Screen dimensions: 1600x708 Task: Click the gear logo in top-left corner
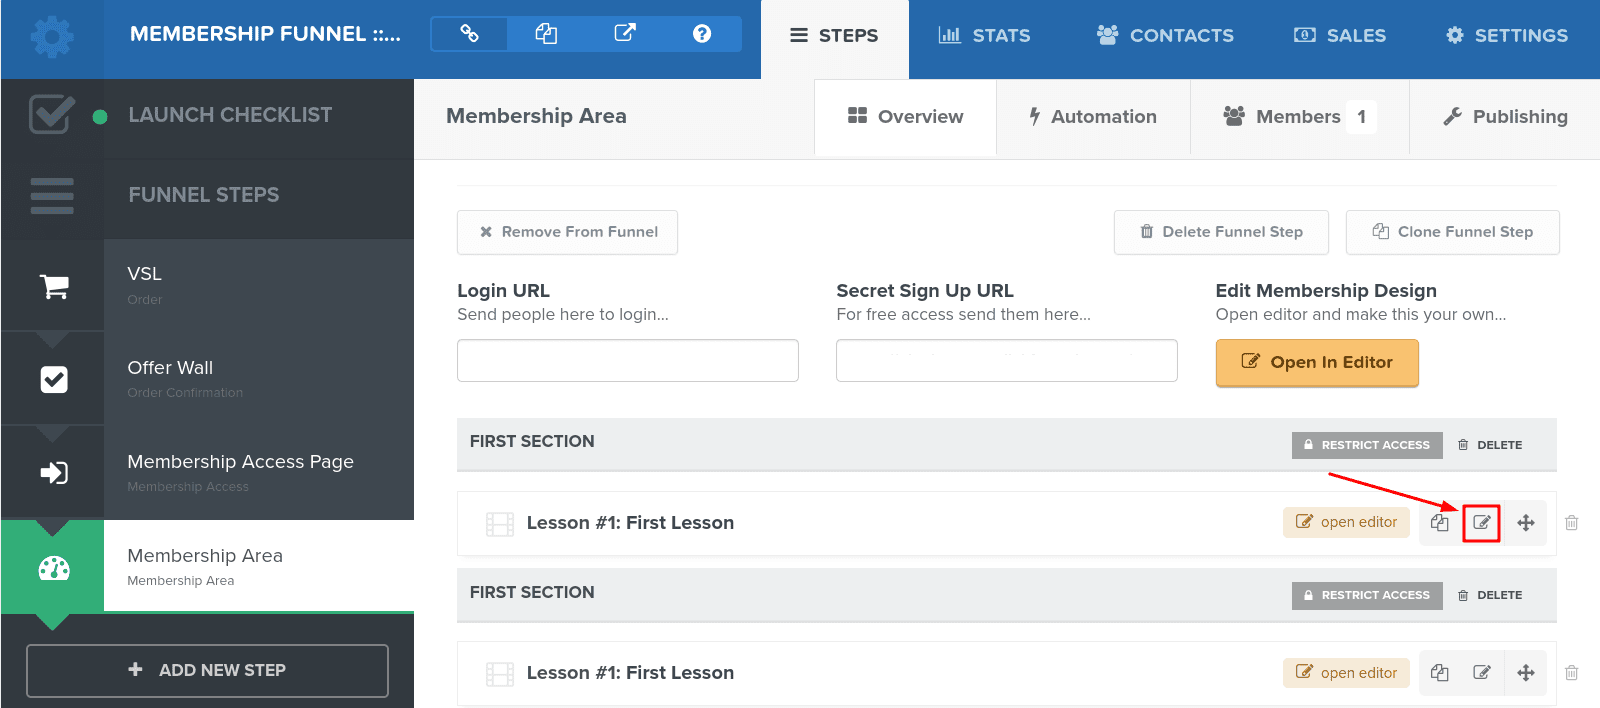52,38
